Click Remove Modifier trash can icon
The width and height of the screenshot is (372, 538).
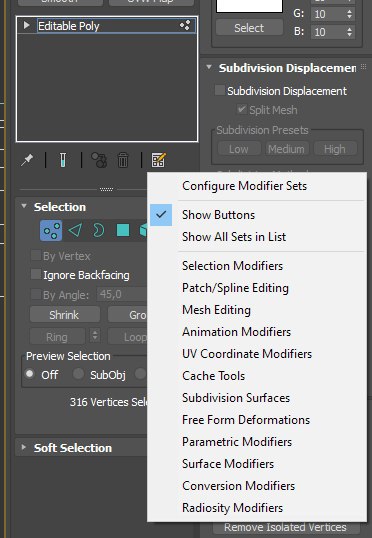pos(123,160)
